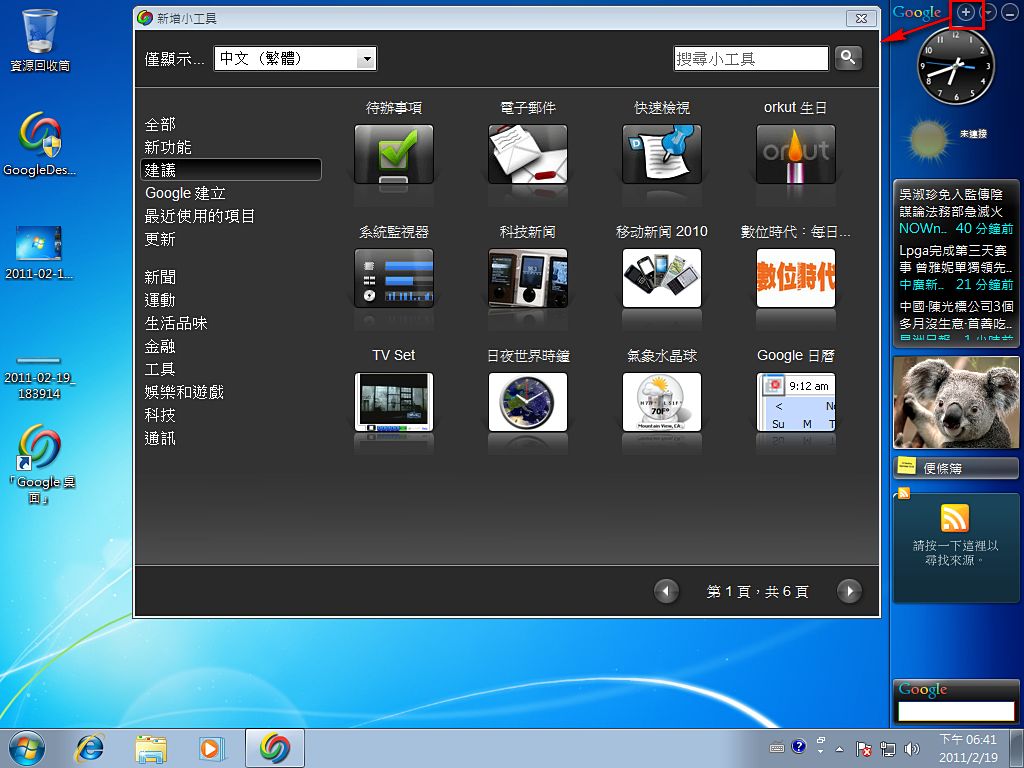
Task: Select the 「Google 桌面」 shortcut icon
Action: pyautogui.click(x=42, y=464)
